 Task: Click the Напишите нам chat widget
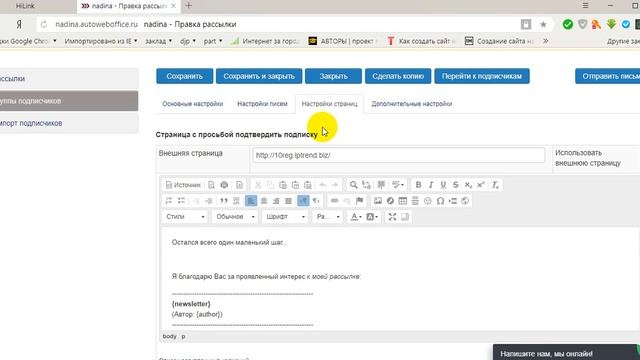(x=566, y=353)
